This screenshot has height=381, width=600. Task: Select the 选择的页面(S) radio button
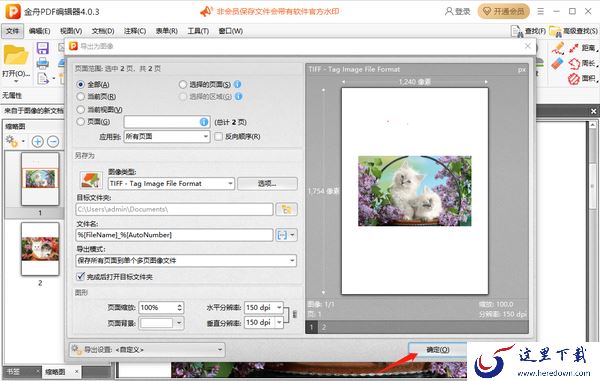click(x=183, y=84)
